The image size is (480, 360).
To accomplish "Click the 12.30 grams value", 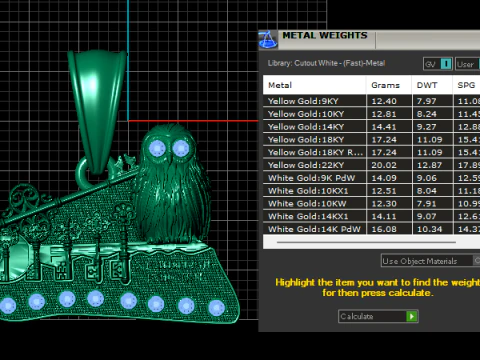I will click(x=384, y=203).
